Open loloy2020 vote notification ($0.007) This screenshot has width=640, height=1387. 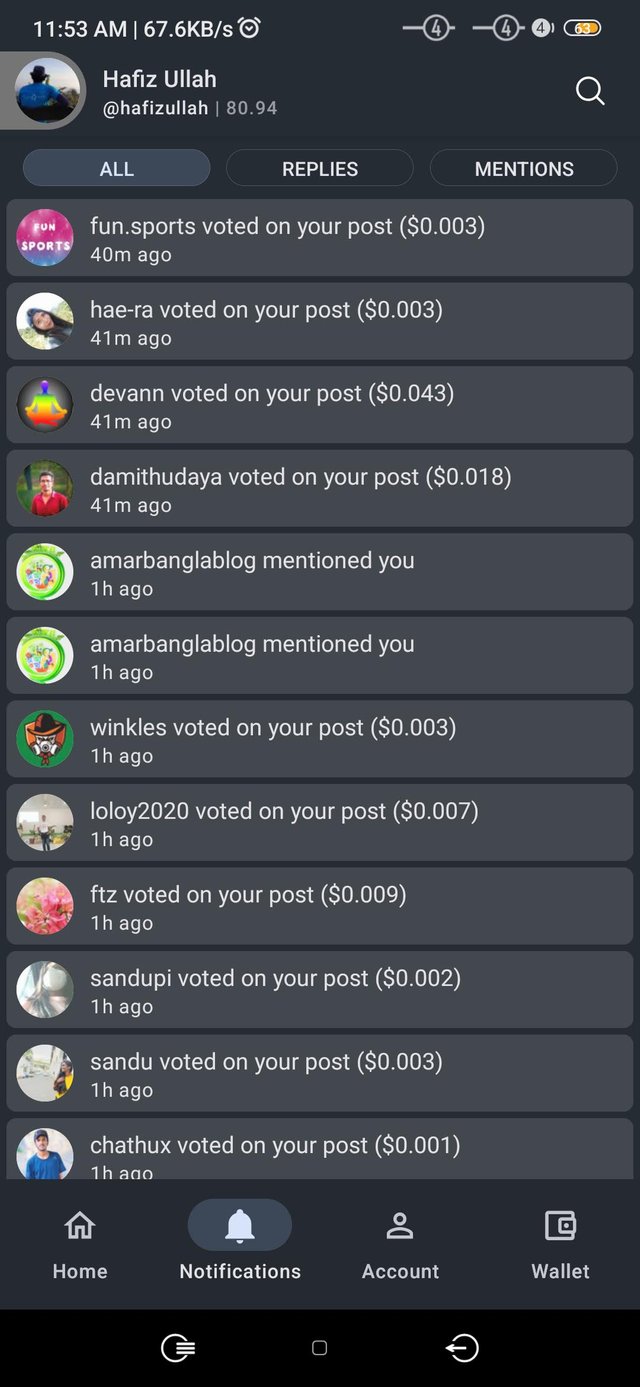(320, 823)
